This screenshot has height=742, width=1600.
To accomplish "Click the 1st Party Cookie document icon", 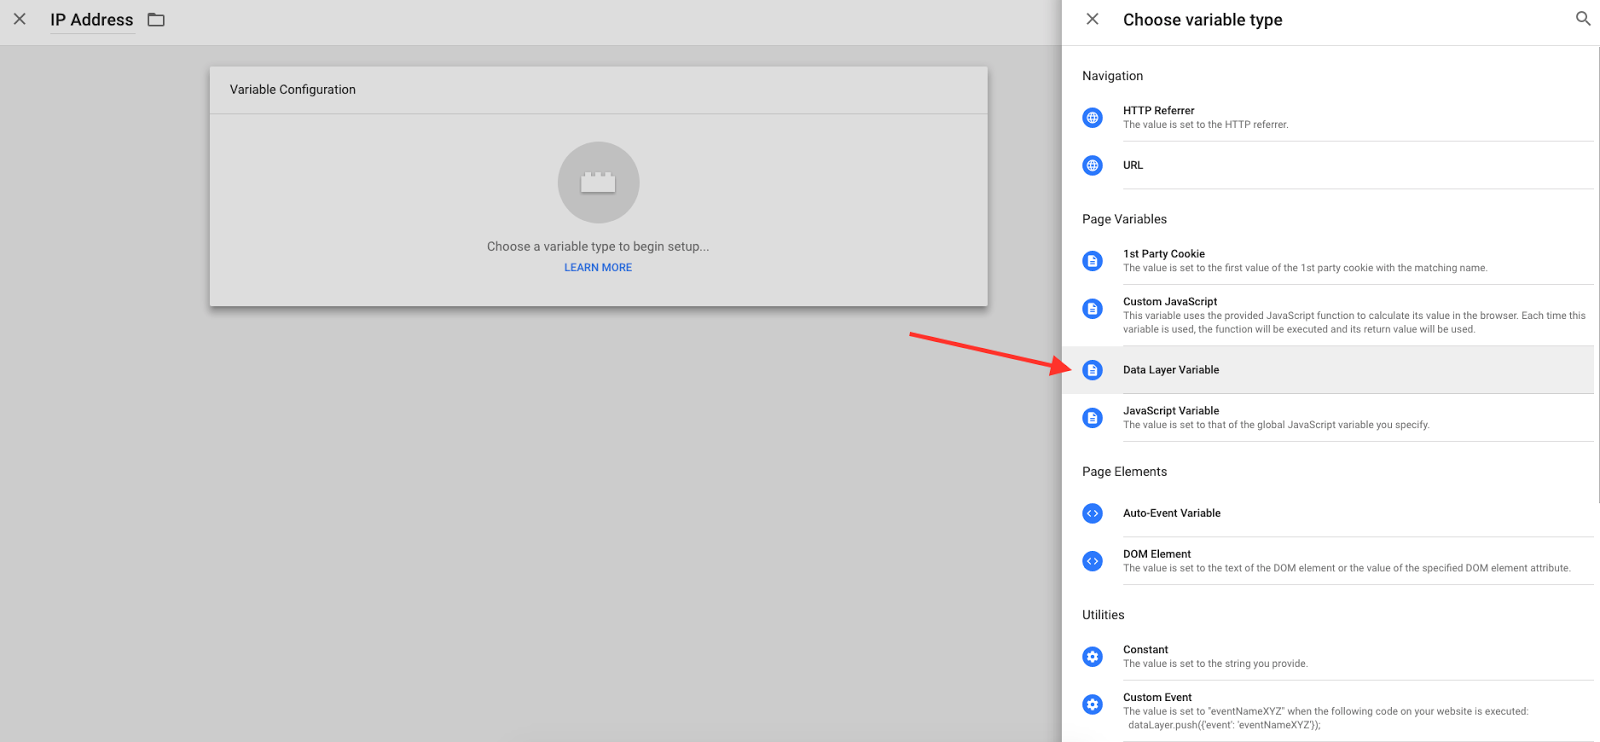I will pyautogui.click(x=1092, y=261).
